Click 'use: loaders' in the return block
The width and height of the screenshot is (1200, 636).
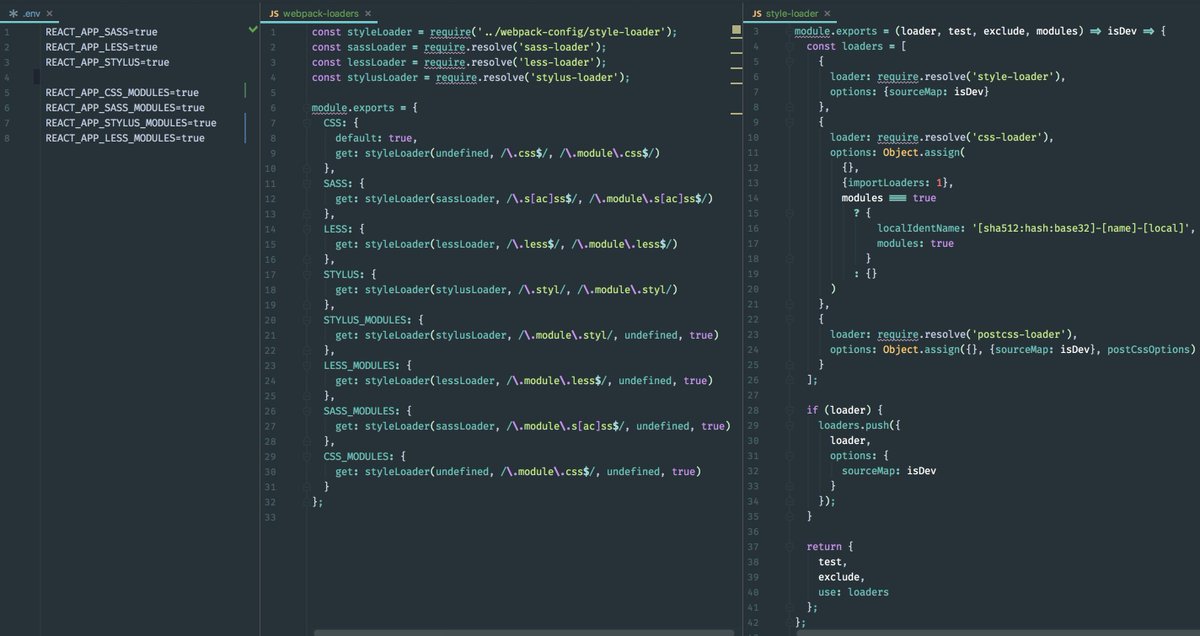pos(854,592)
